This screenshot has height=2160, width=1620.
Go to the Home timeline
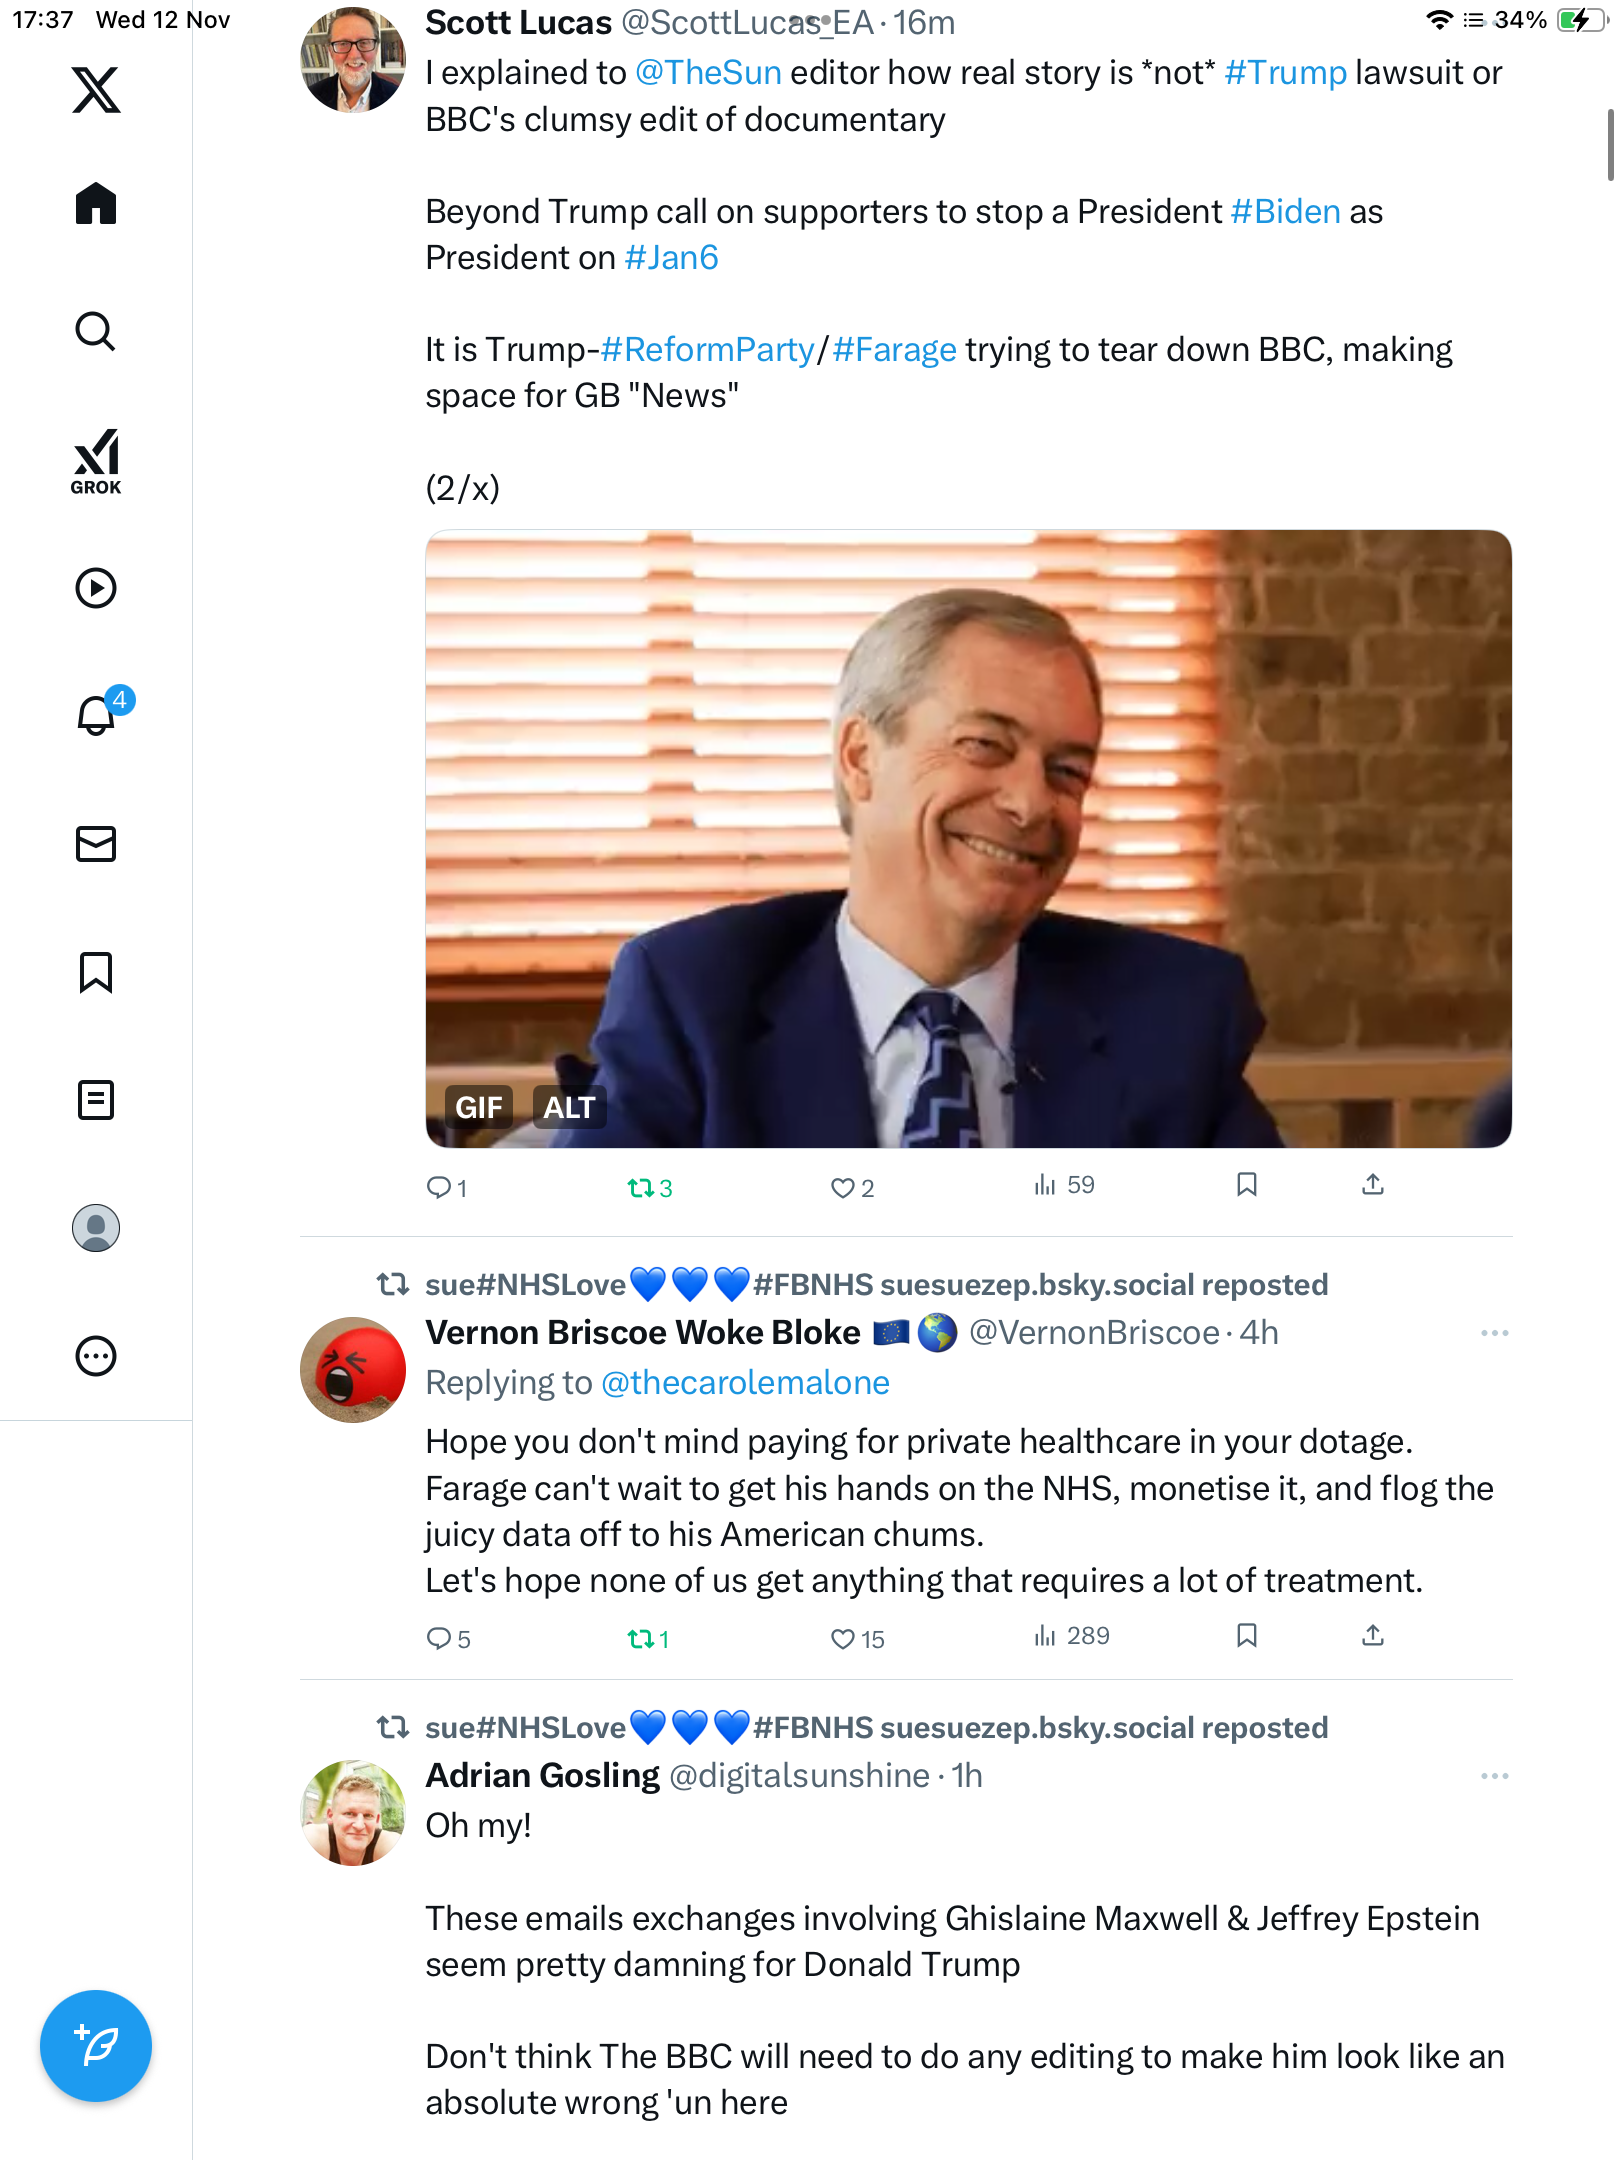point(96,204)
